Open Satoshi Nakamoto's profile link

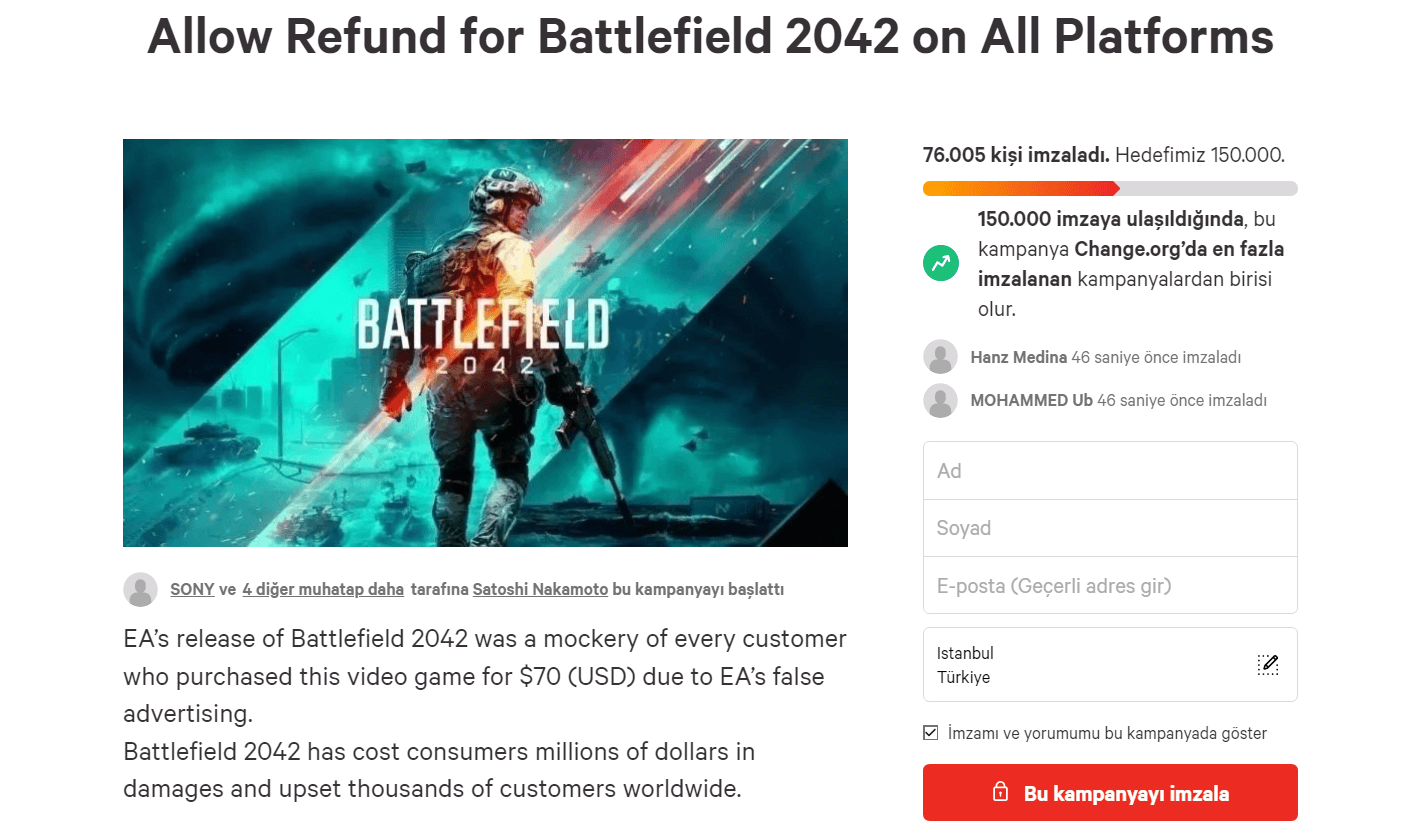pos(540,590)
